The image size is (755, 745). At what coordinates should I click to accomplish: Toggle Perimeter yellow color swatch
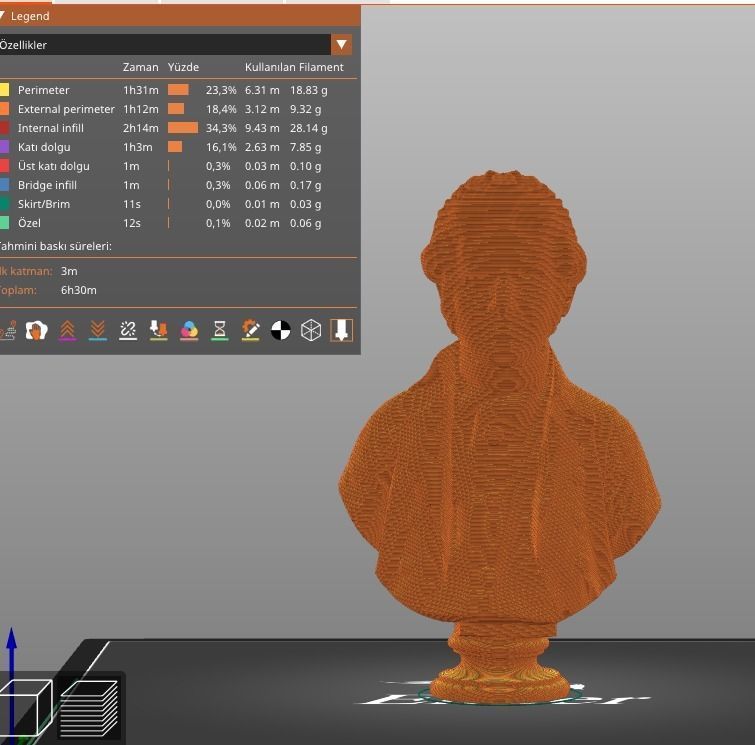4,90
